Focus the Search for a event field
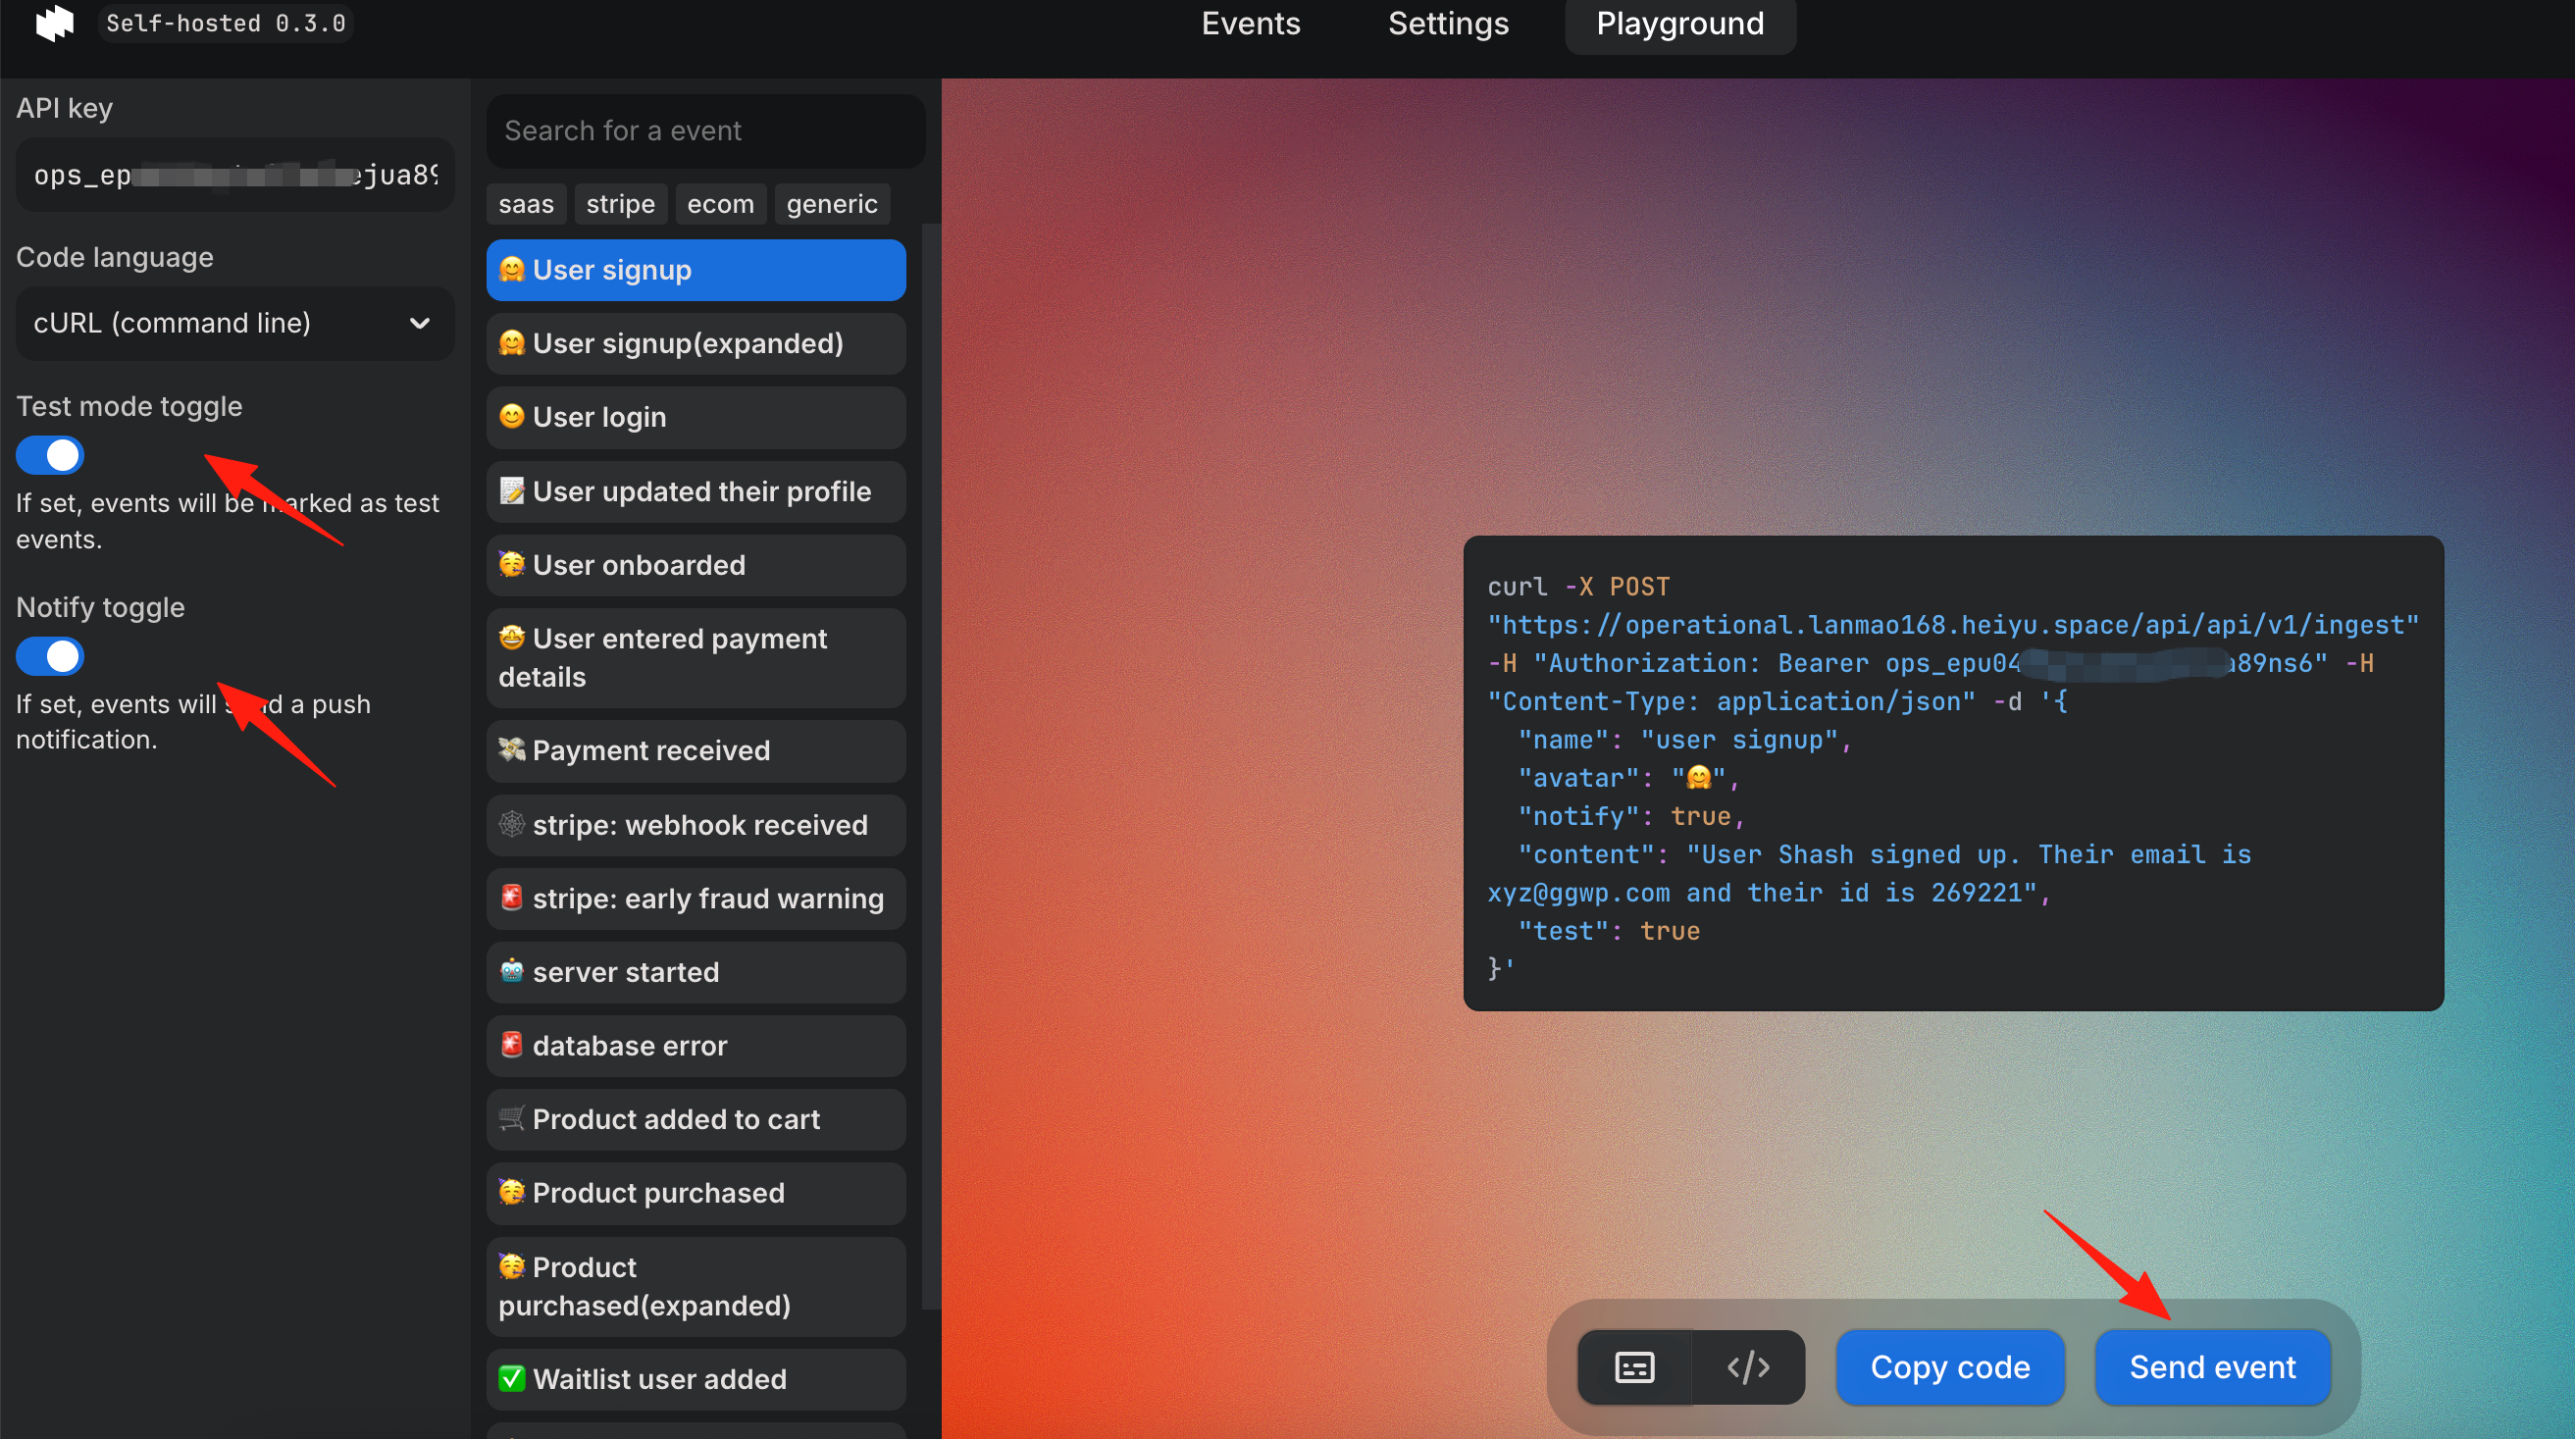The image size is (2576, 1440). pyautogui.click(x=706, y=131)
